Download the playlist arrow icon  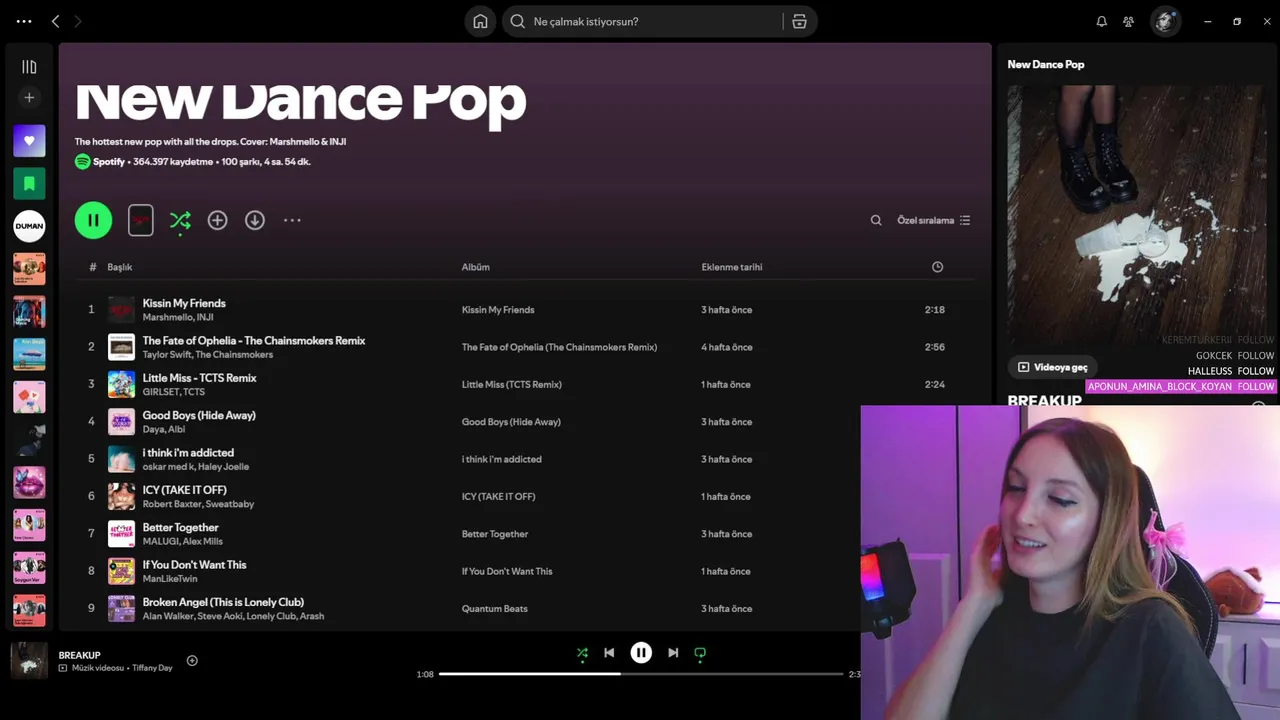point(255,220)
